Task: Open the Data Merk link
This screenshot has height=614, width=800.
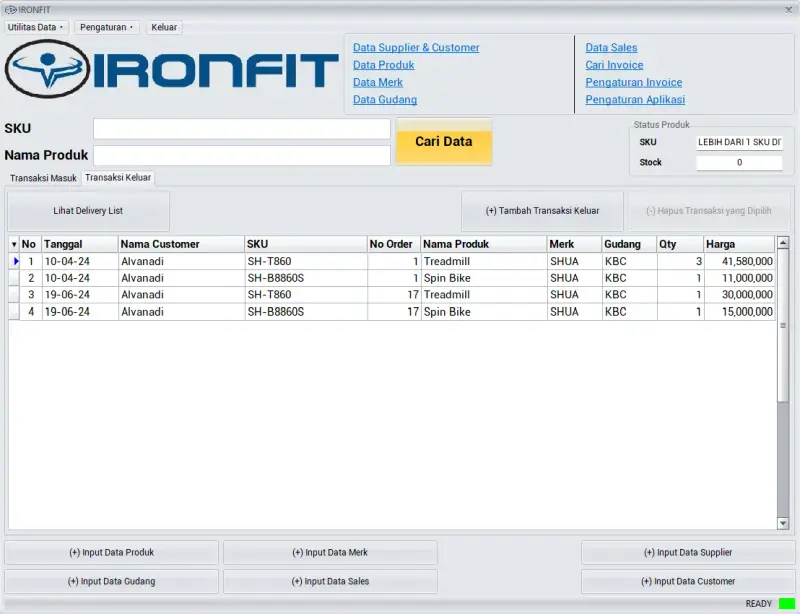Action: 378,82
